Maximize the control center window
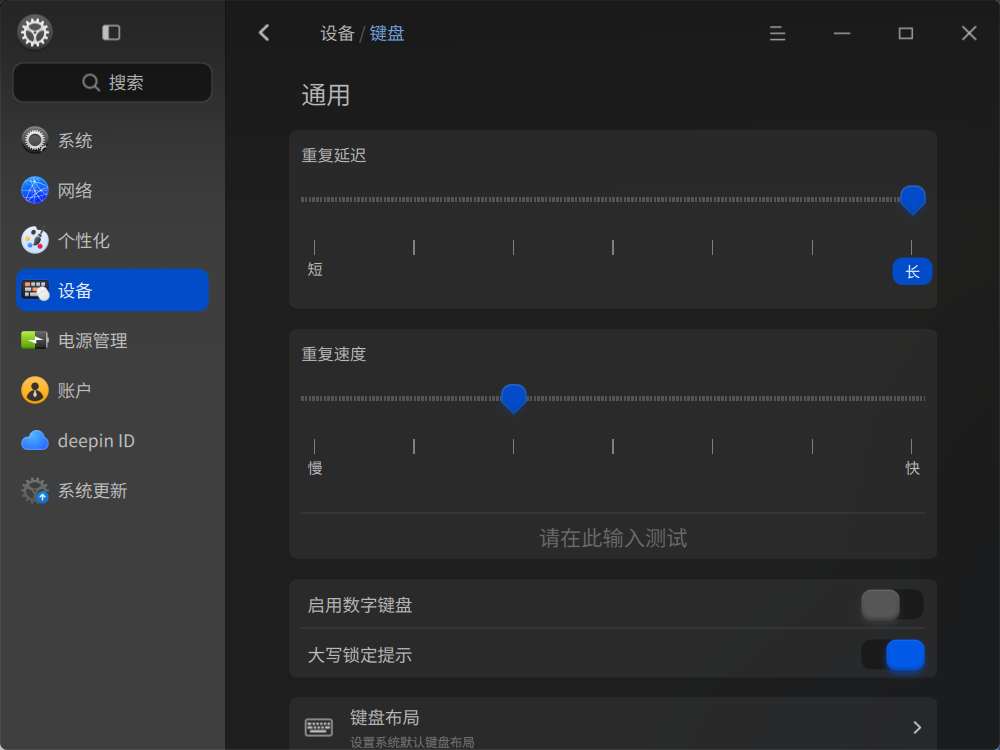 click(x=906, y=33)
